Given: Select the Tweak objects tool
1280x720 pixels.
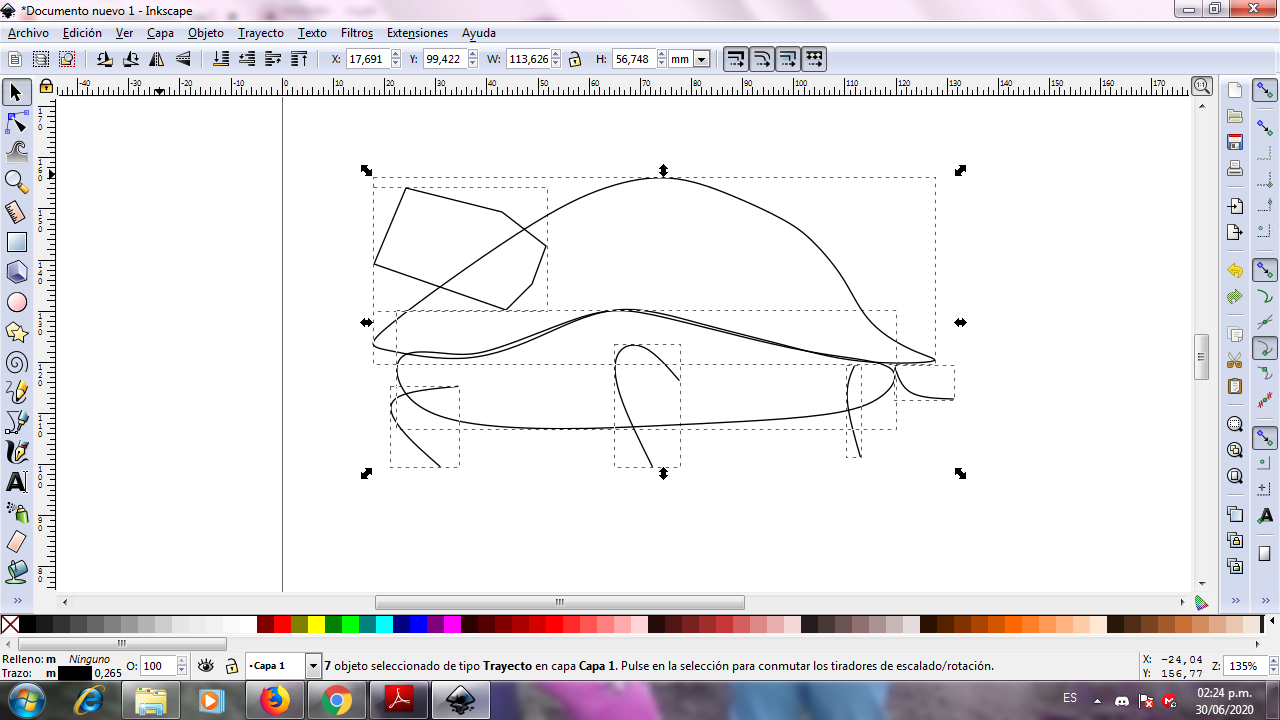Looking at the screenshot, I should click(x=16, y=152).
